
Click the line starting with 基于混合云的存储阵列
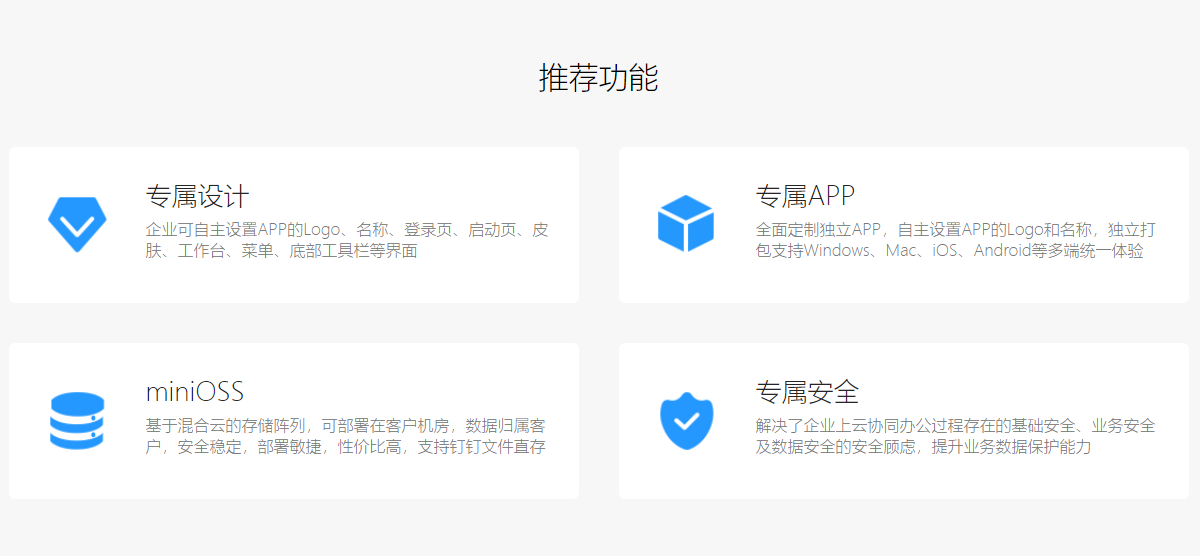pos(345,426)
